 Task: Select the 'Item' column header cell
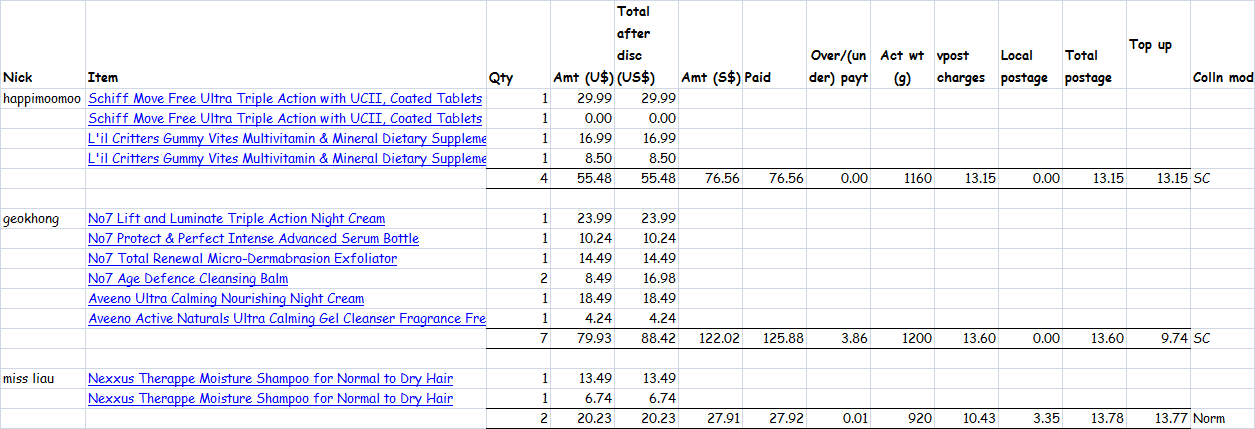[x=286, y=45]
